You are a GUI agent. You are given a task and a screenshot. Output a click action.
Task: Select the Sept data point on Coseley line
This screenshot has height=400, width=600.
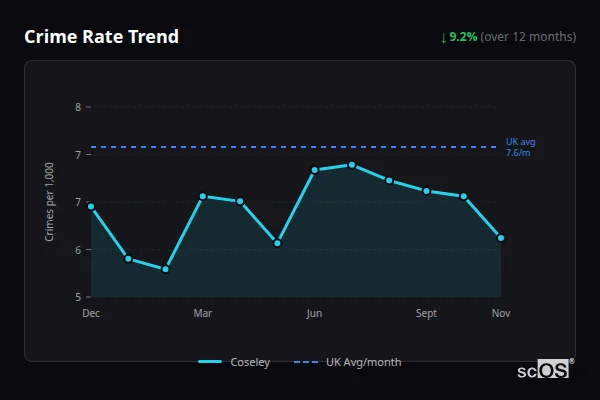426,191
